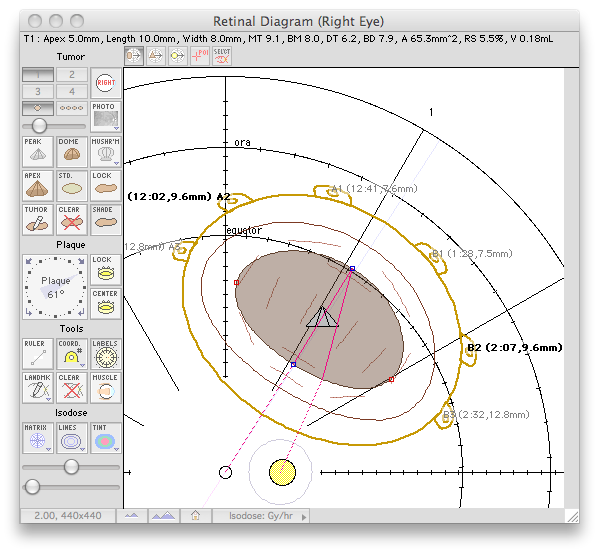Click the B3 (2:32,12.8mm) suture label

tap(486, 414)
